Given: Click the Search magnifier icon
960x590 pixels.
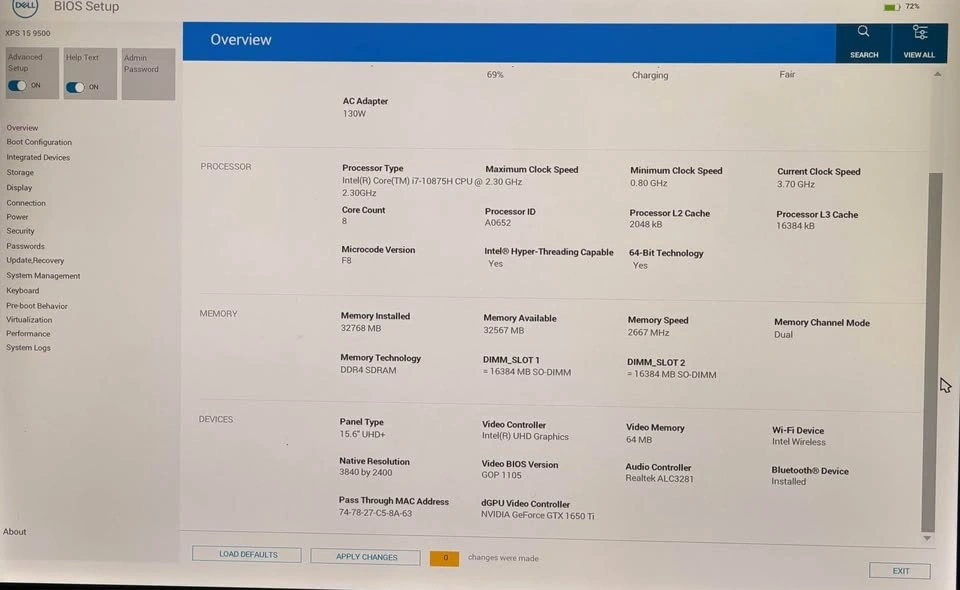Looking at the screenshot, I should pyautogui.click(x=864, y=33).
